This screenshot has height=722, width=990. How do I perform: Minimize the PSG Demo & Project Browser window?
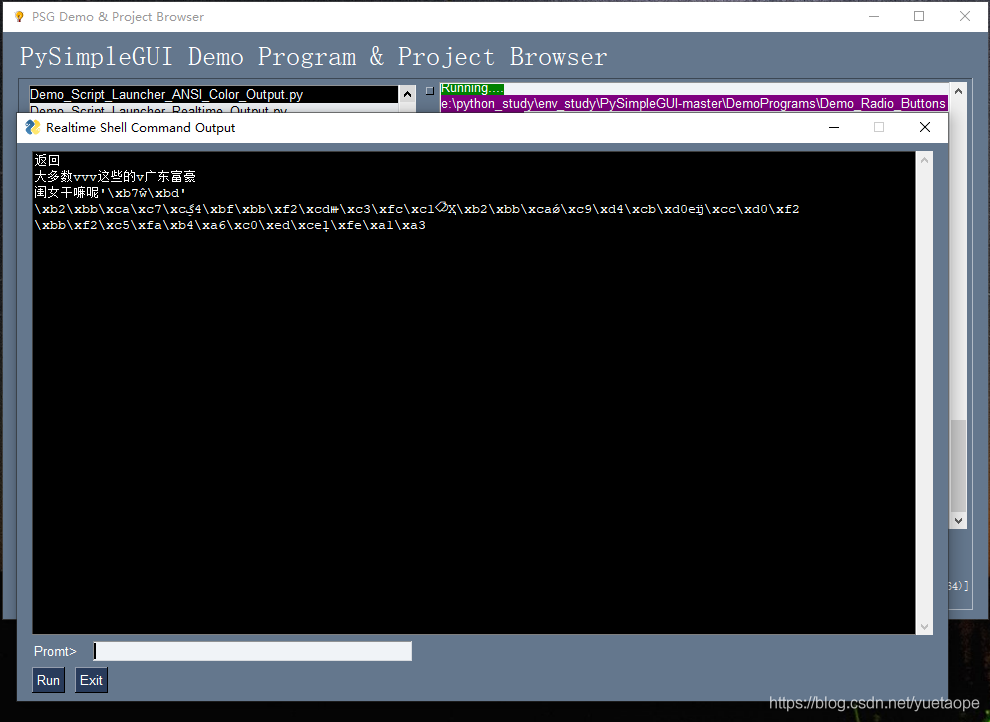pos(874,16)
